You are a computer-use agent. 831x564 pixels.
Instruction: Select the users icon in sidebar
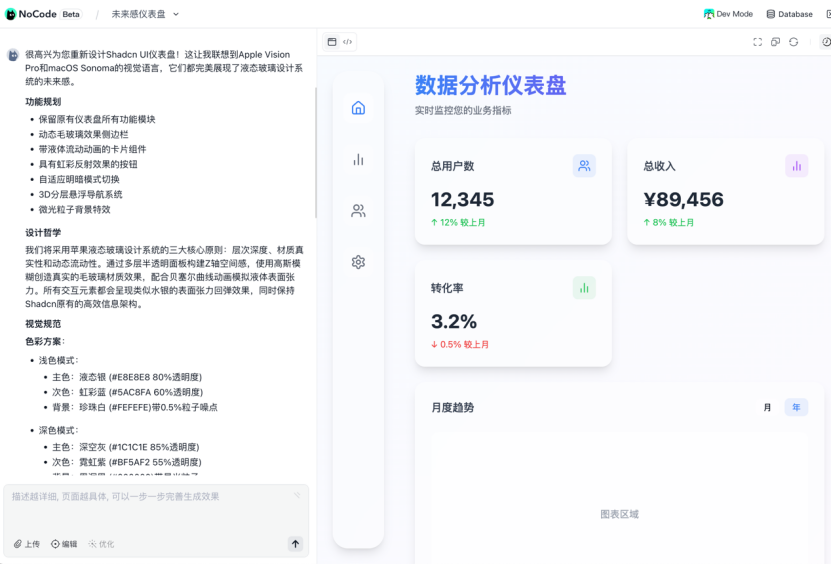[358, 211]
